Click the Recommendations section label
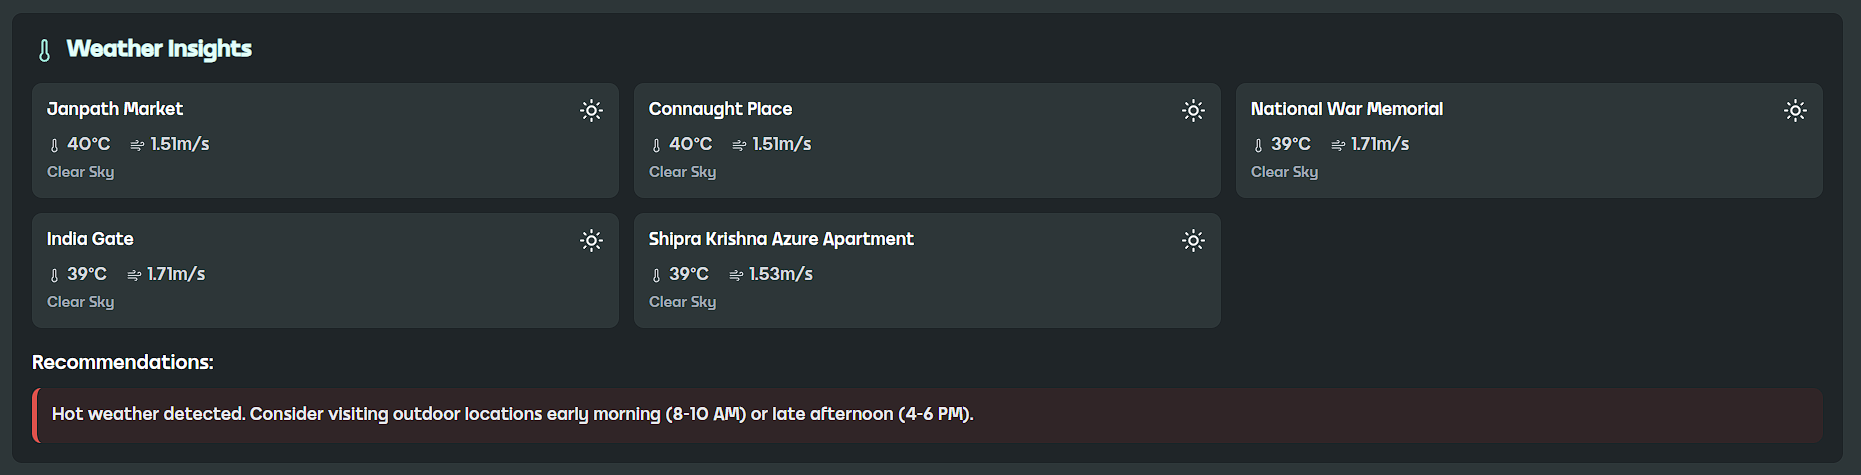 click(x=123, y=362)
